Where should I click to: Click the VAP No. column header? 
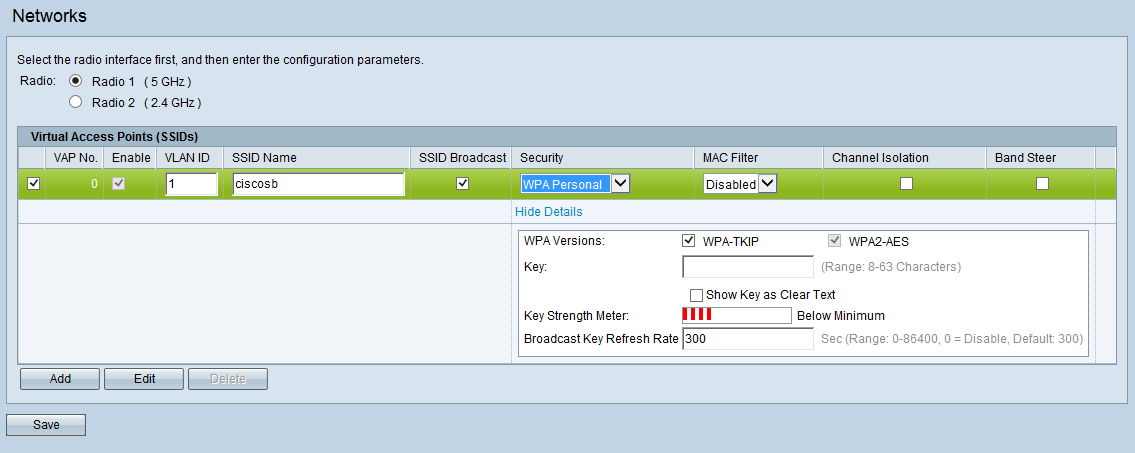pyautogui.click(x=76, y=157)
